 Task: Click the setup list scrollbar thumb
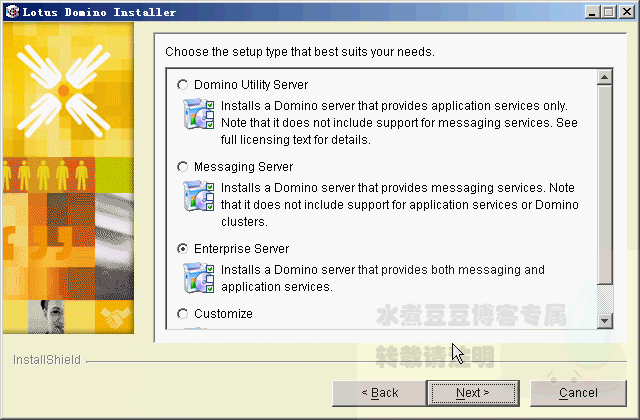604,184
